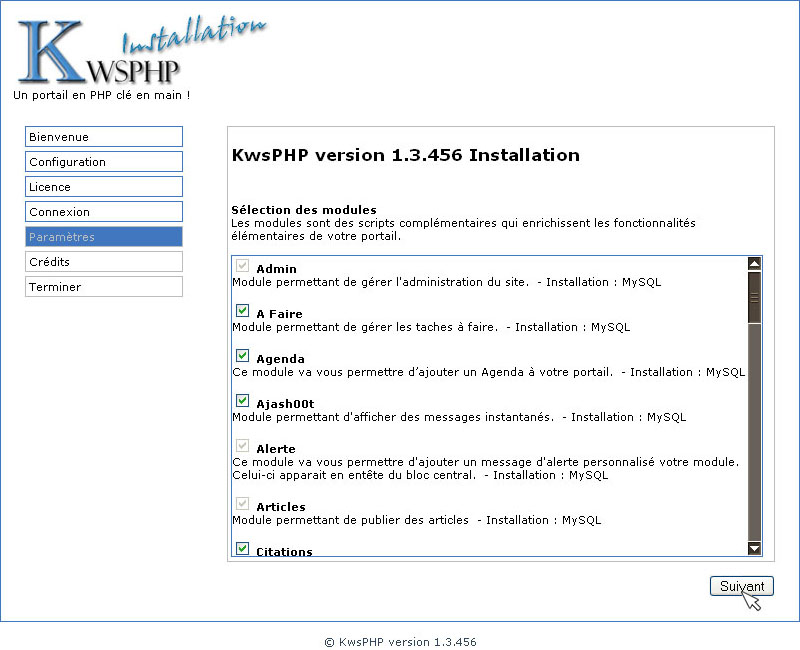Toggle the Admin module checkbox
800x650 pixels.
242,265
